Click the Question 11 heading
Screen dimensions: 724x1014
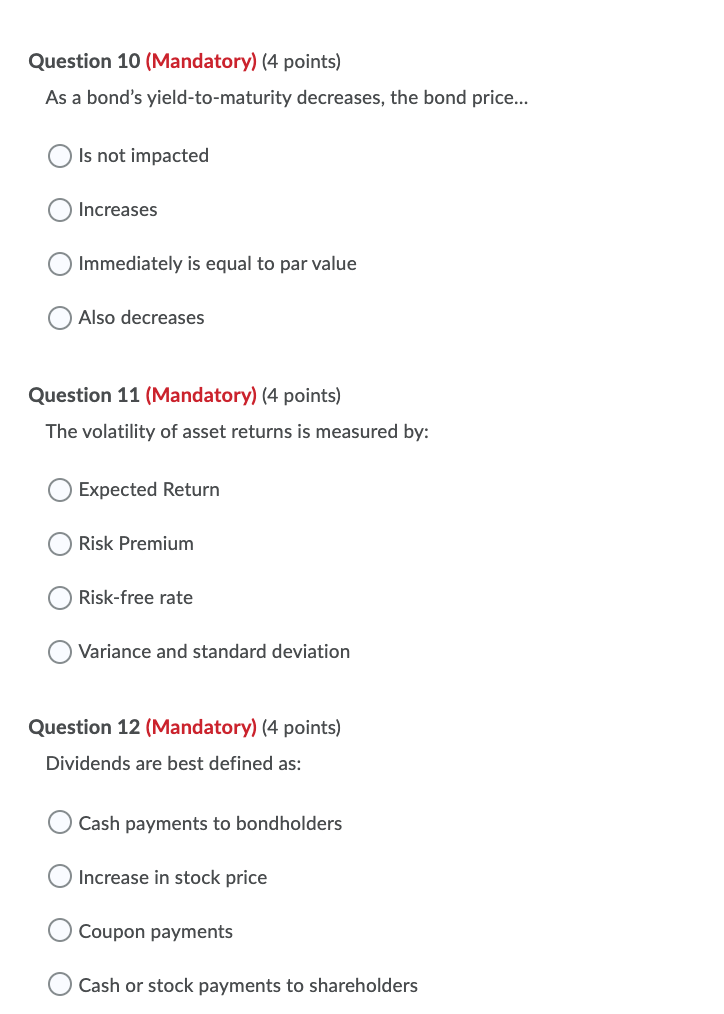coord(86,395)
